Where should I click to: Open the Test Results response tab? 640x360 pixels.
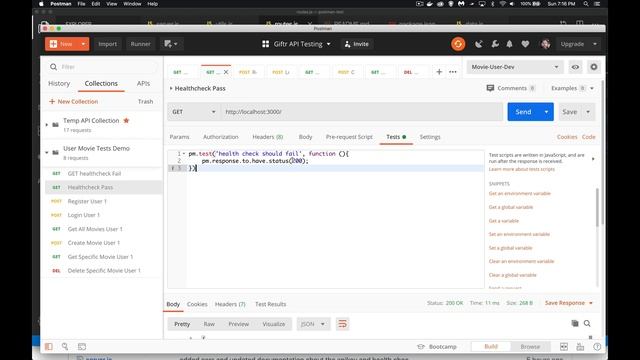[270, 304]
